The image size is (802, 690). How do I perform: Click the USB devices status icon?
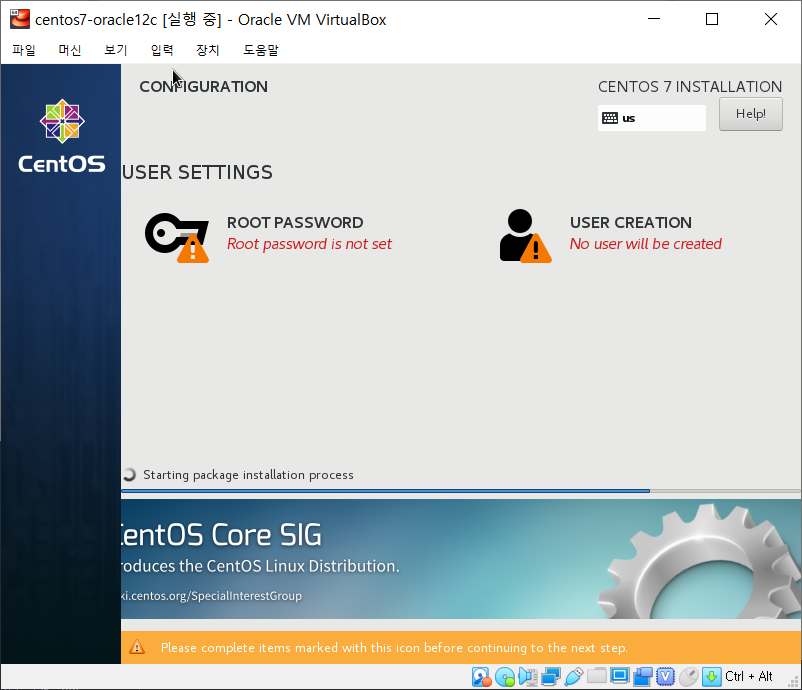[x=574, y=677]
